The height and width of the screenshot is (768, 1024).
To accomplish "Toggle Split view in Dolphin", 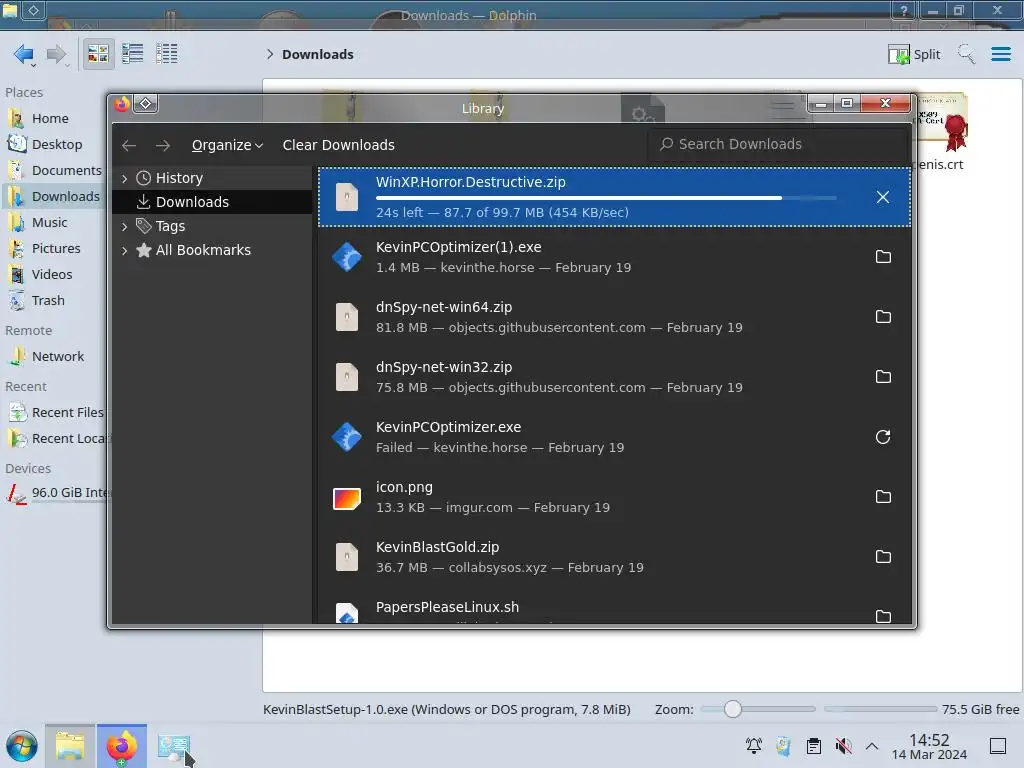I will [x=914, y=54].
